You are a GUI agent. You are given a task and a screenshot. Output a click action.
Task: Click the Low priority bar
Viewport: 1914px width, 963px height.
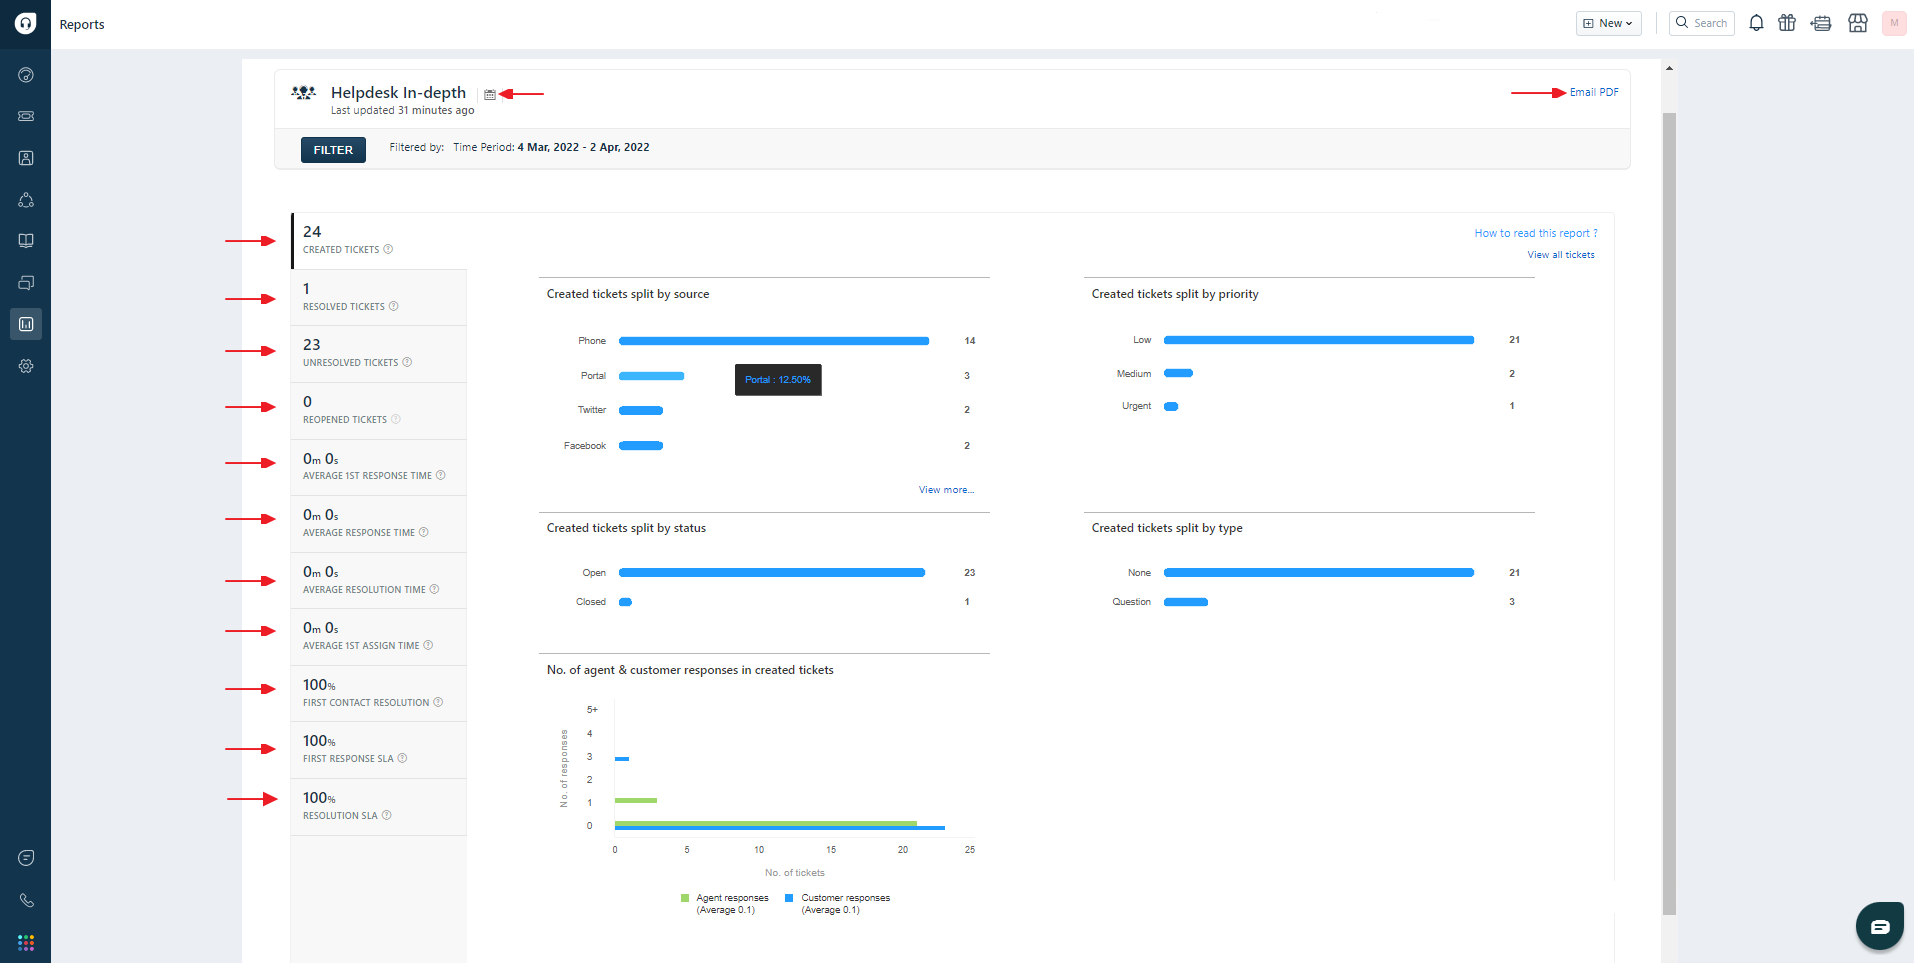tap(1319, 340)
